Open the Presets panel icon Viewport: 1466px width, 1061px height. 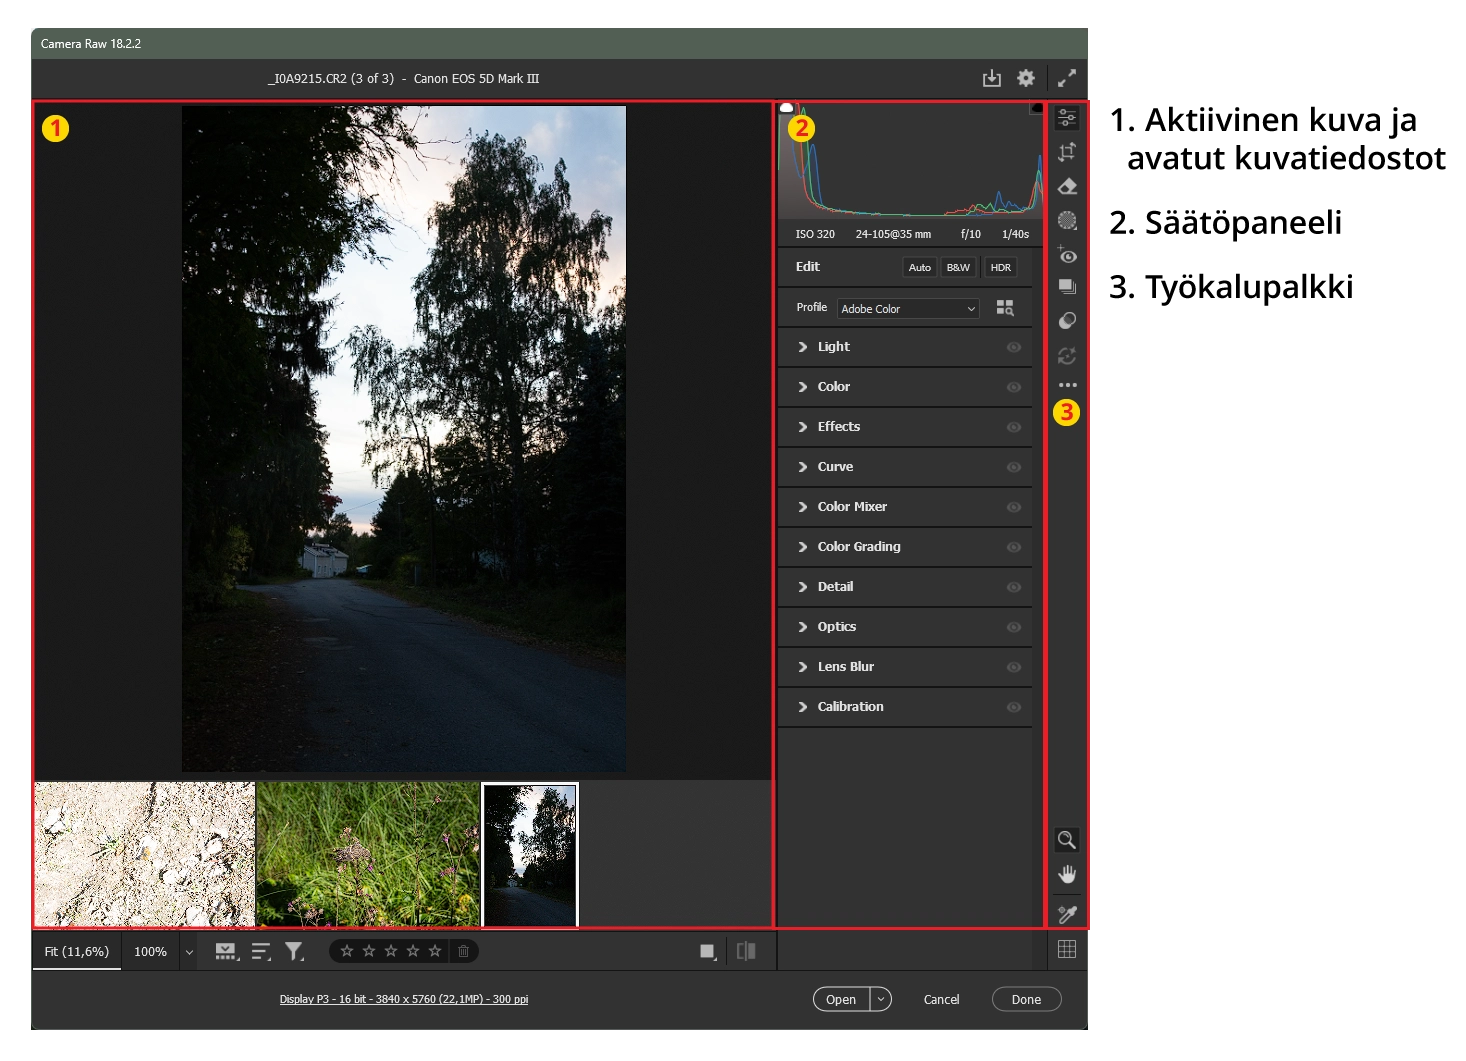point(1067,321)
